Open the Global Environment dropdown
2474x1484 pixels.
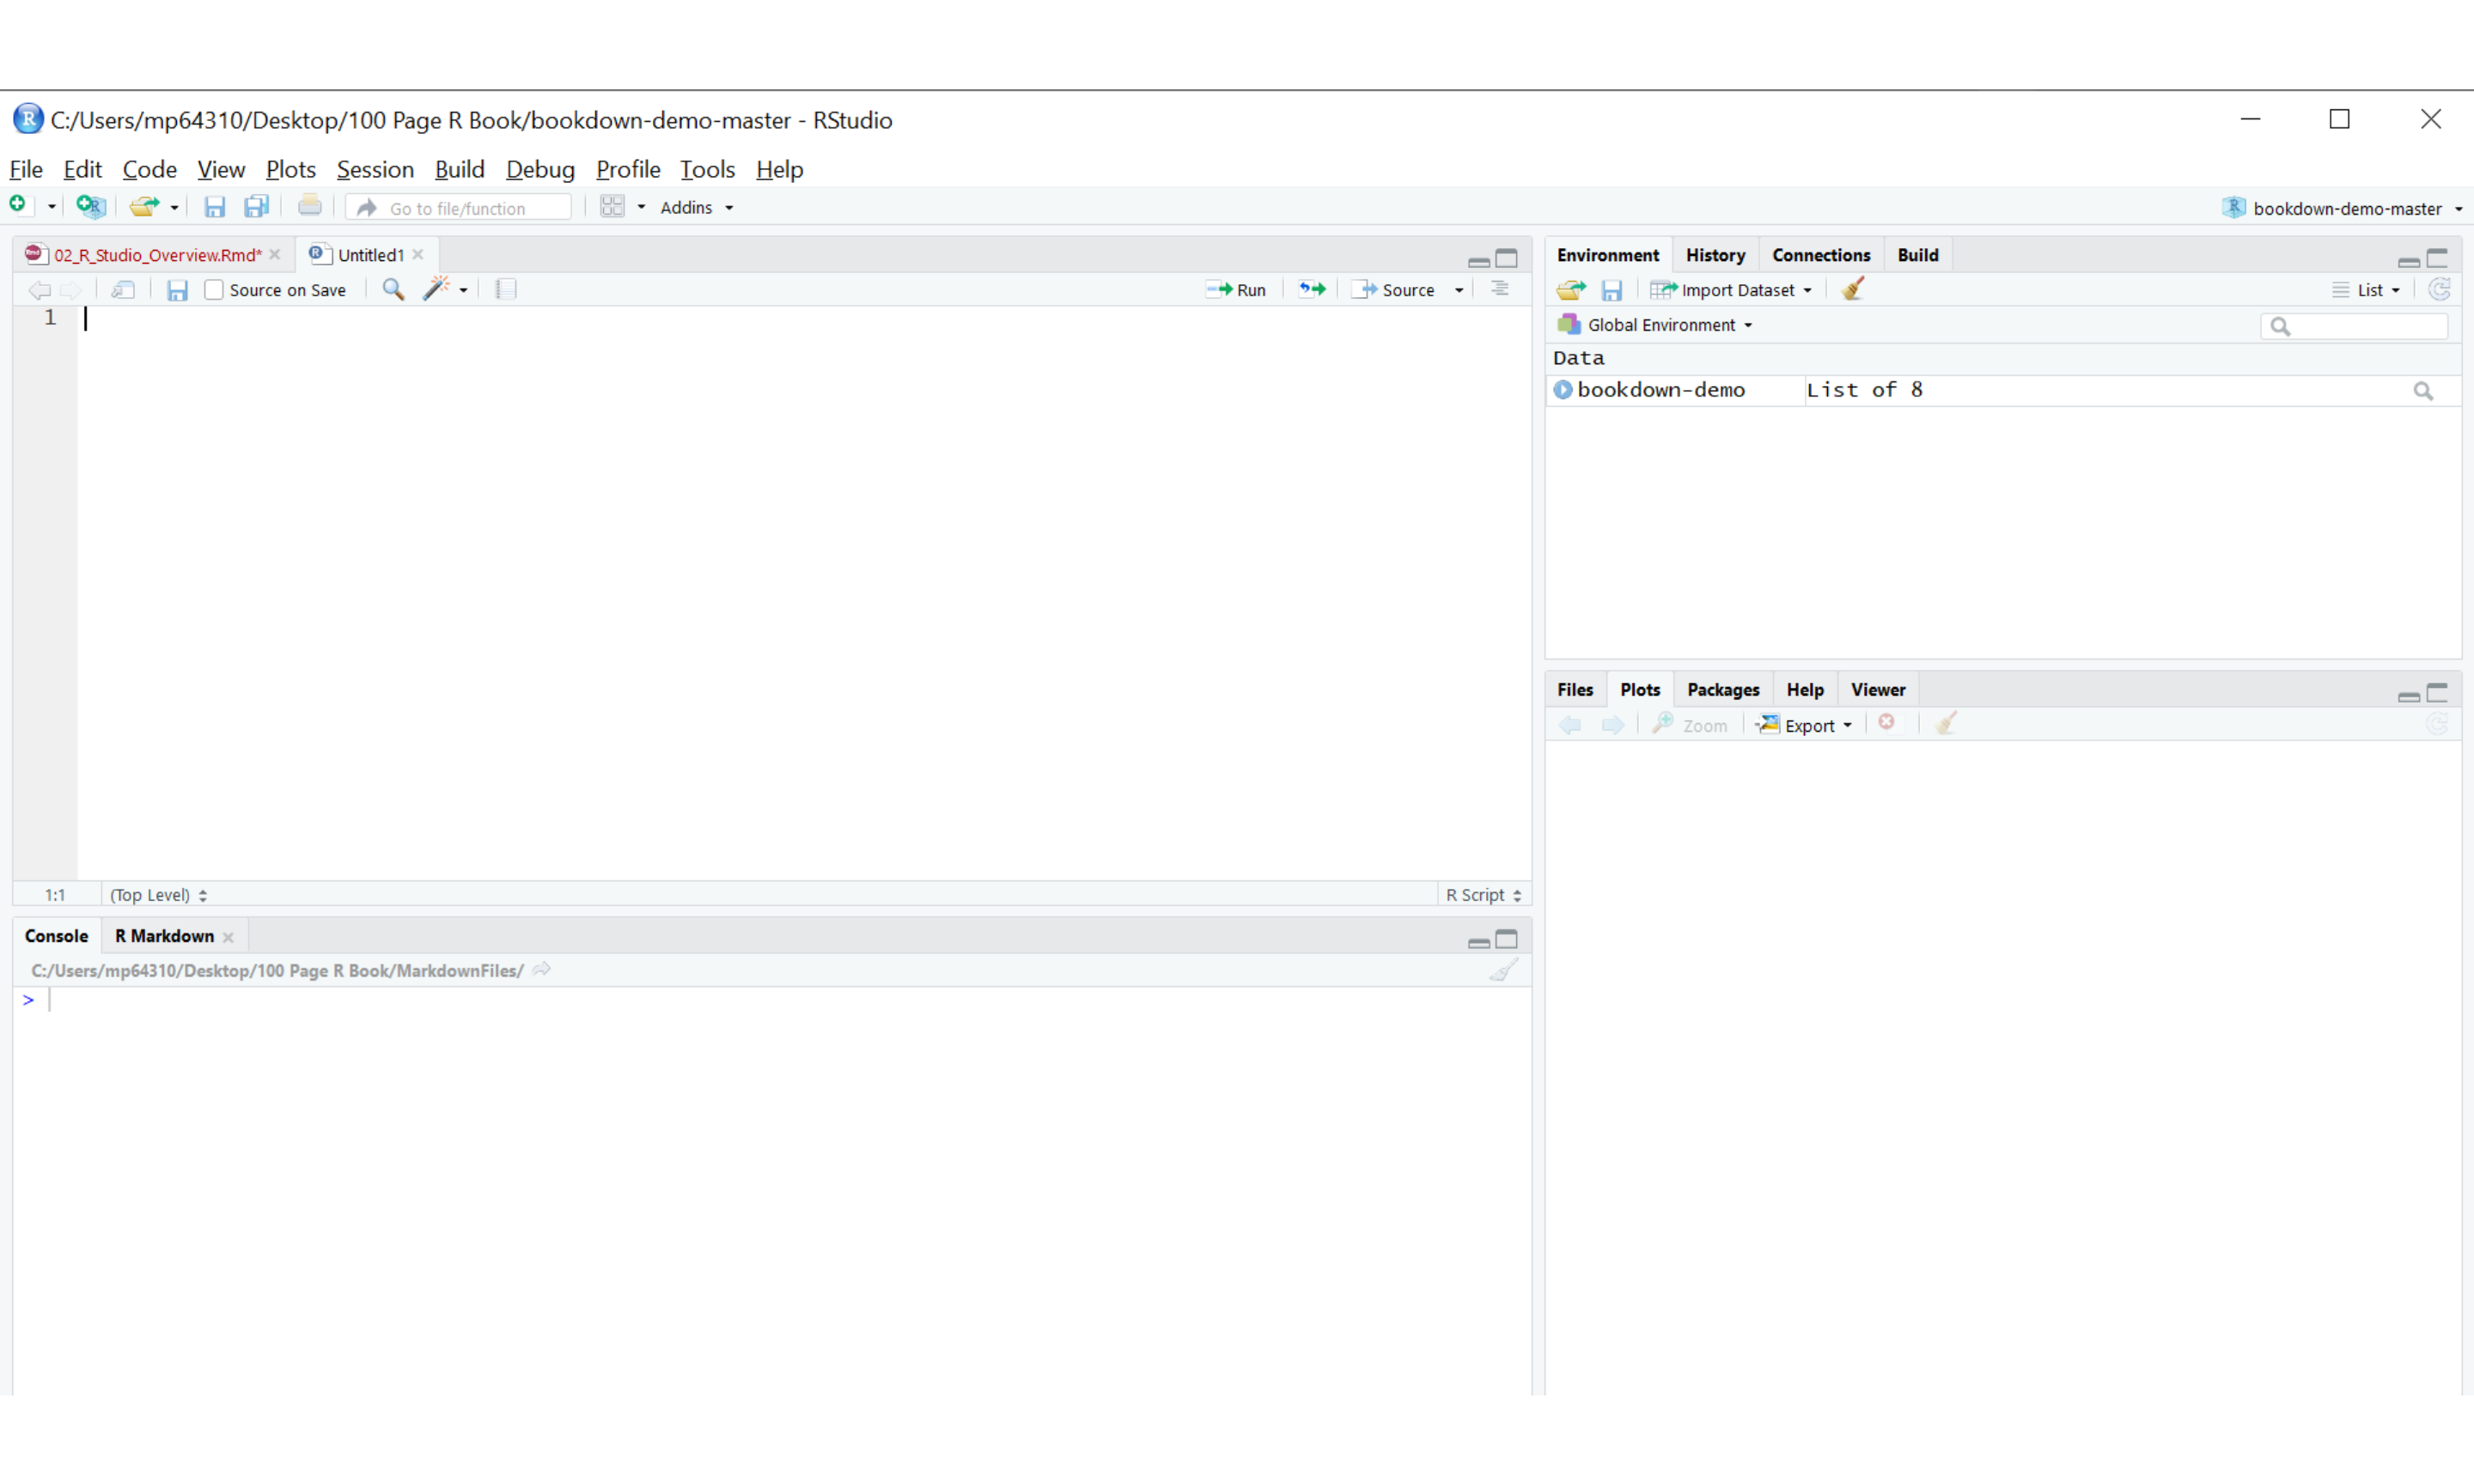(x=1668, y=325)
